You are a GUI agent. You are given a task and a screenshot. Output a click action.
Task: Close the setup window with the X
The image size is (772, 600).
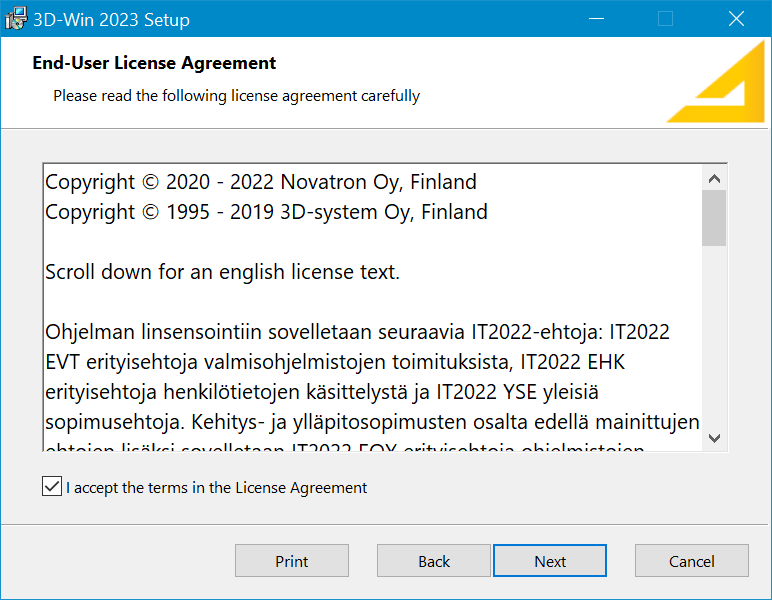tap(736, 19)
